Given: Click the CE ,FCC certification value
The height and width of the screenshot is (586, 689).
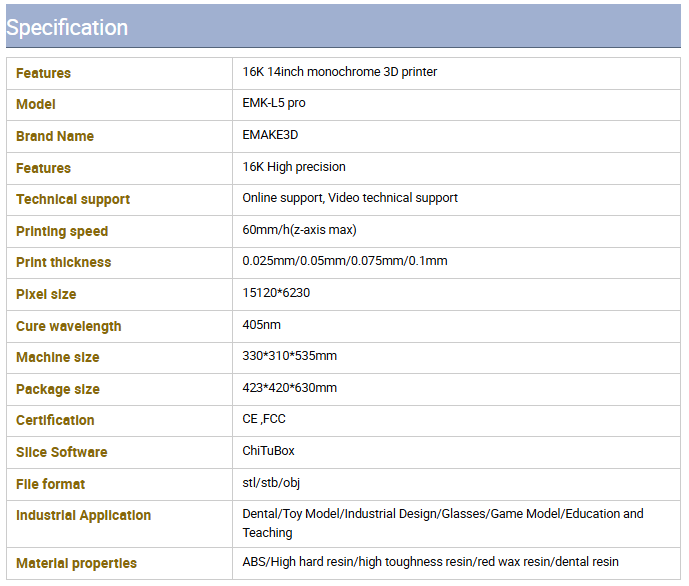Looking at the screenshot, I should tap(264, 419).
